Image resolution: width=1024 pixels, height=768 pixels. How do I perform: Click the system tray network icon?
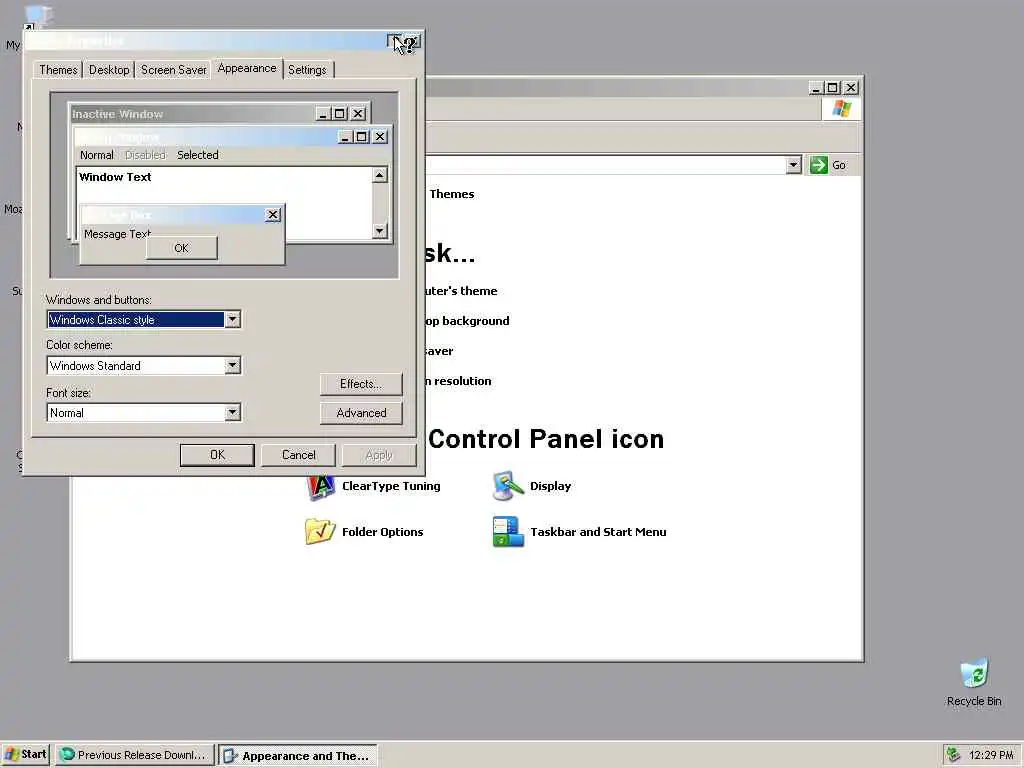(953, 754)
